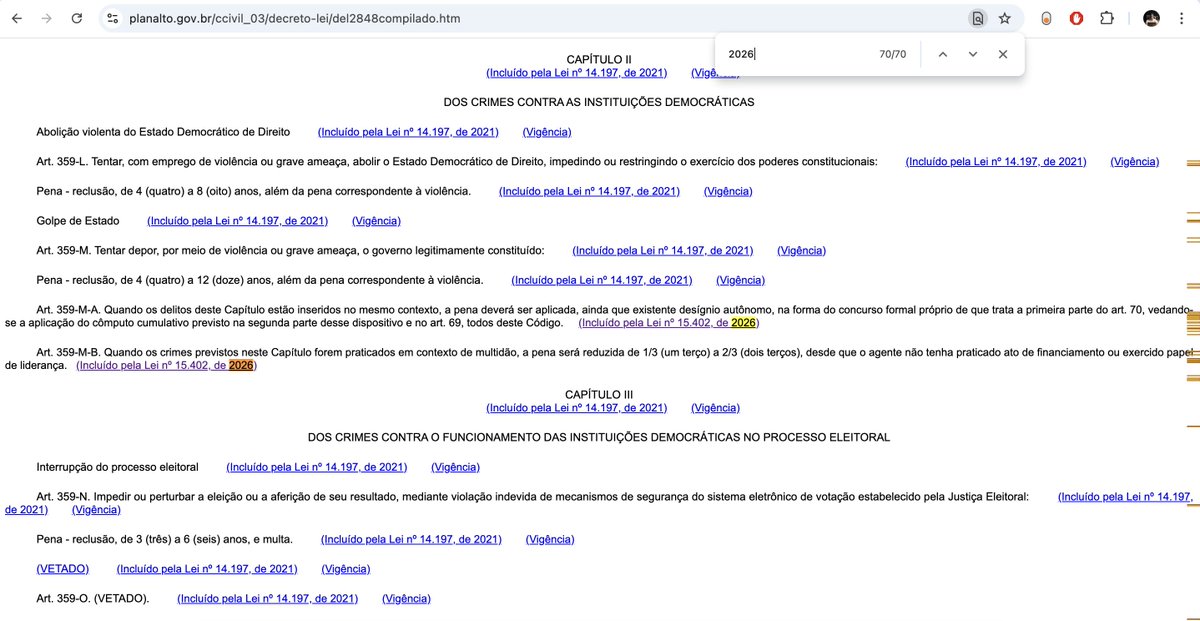The width and height of the screenshot is (1200, 621).
Task: Open Lei nº 14.197 link after 8 (oito) anos penalty
Action: (589, 191)
